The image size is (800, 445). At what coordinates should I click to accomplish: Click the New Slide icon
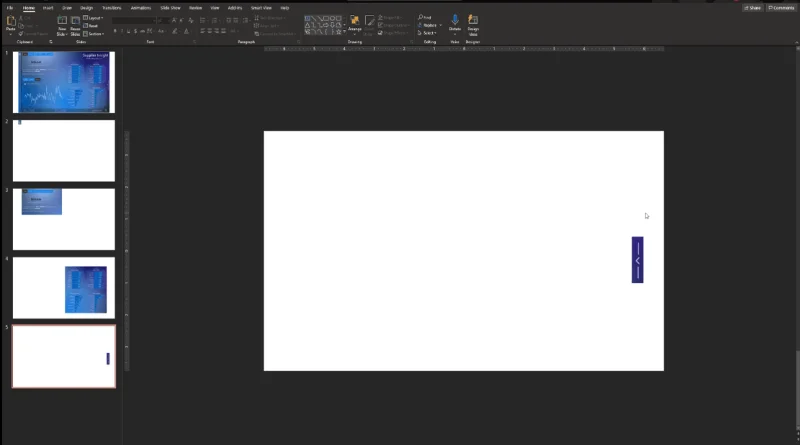[62, 20]
